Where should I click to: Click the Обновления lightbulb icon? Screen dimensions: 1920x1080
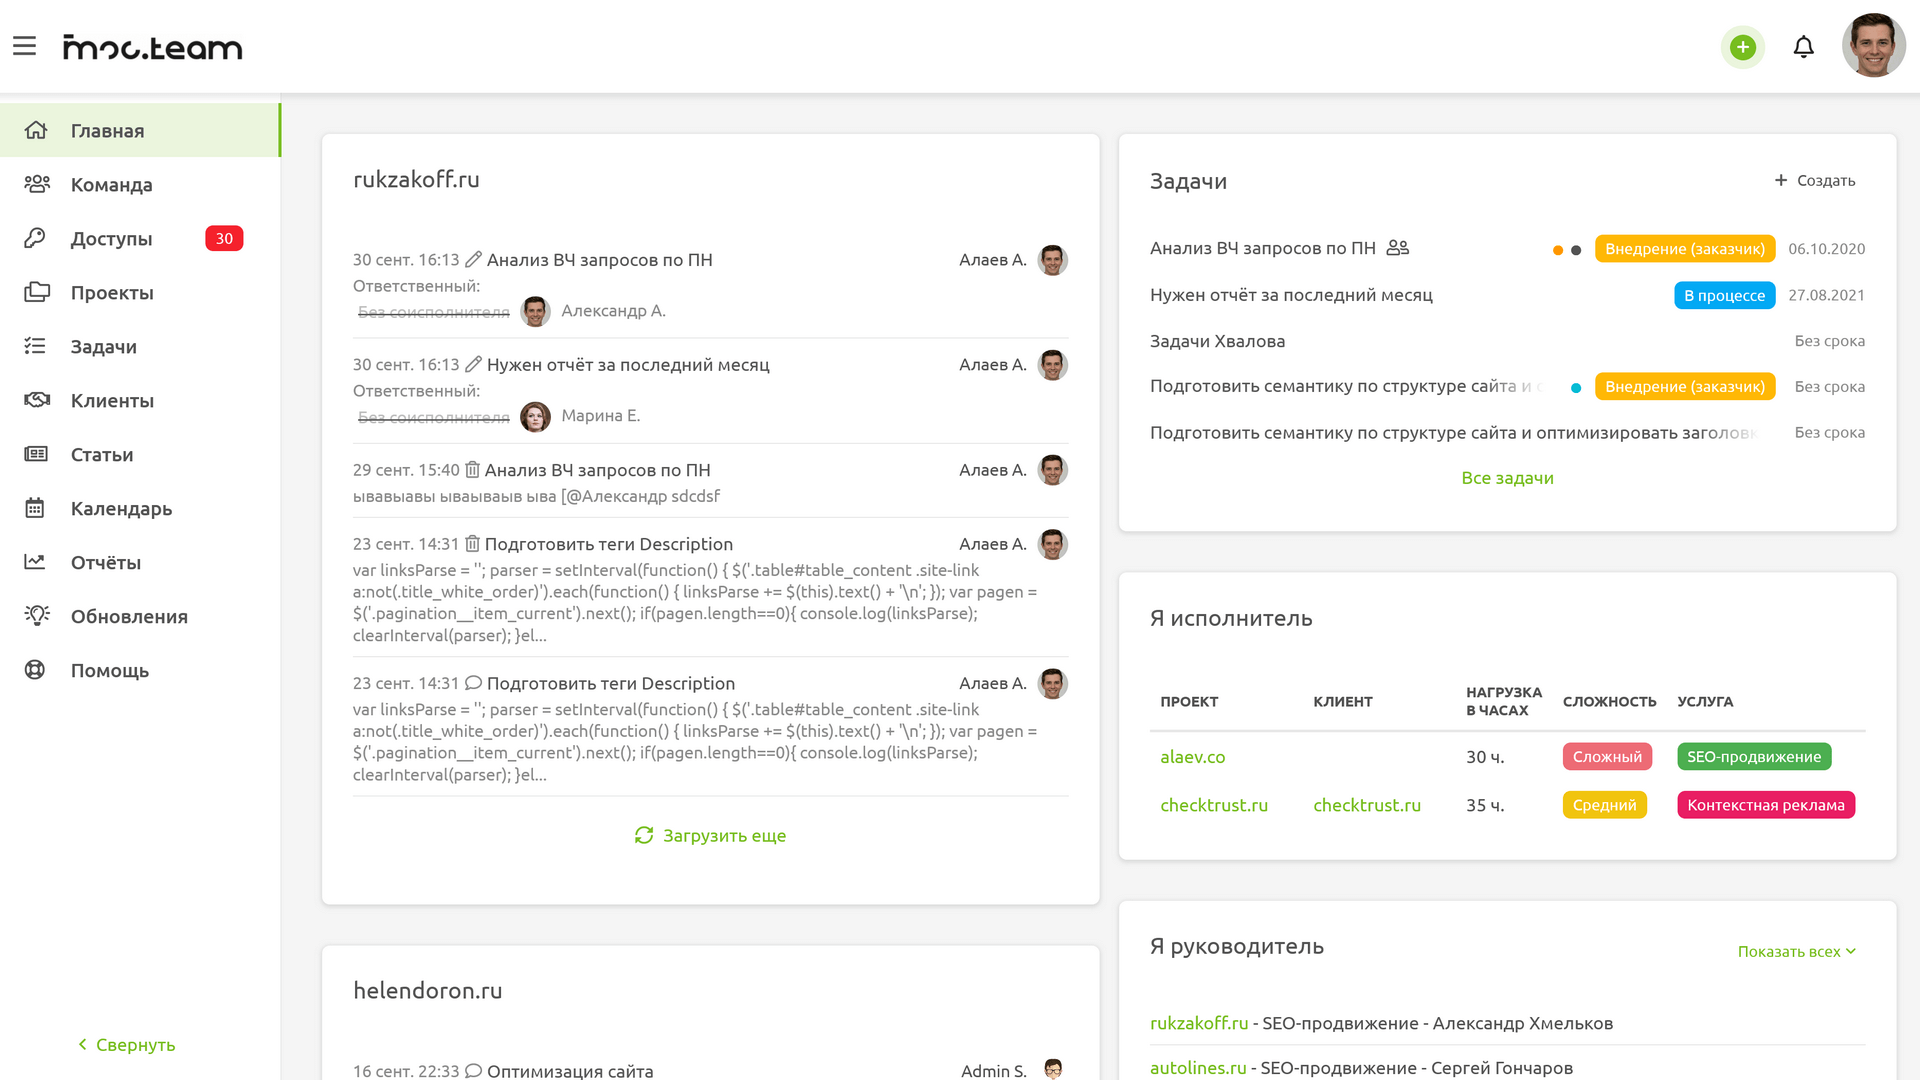pos(37,616)
